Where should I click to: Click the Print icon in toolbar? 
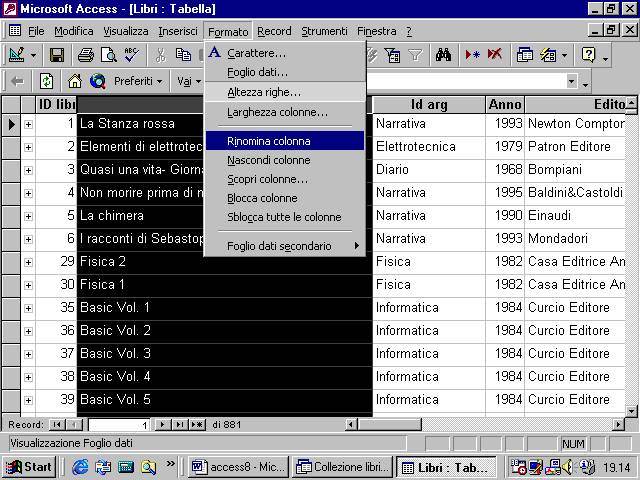[86, 55]
